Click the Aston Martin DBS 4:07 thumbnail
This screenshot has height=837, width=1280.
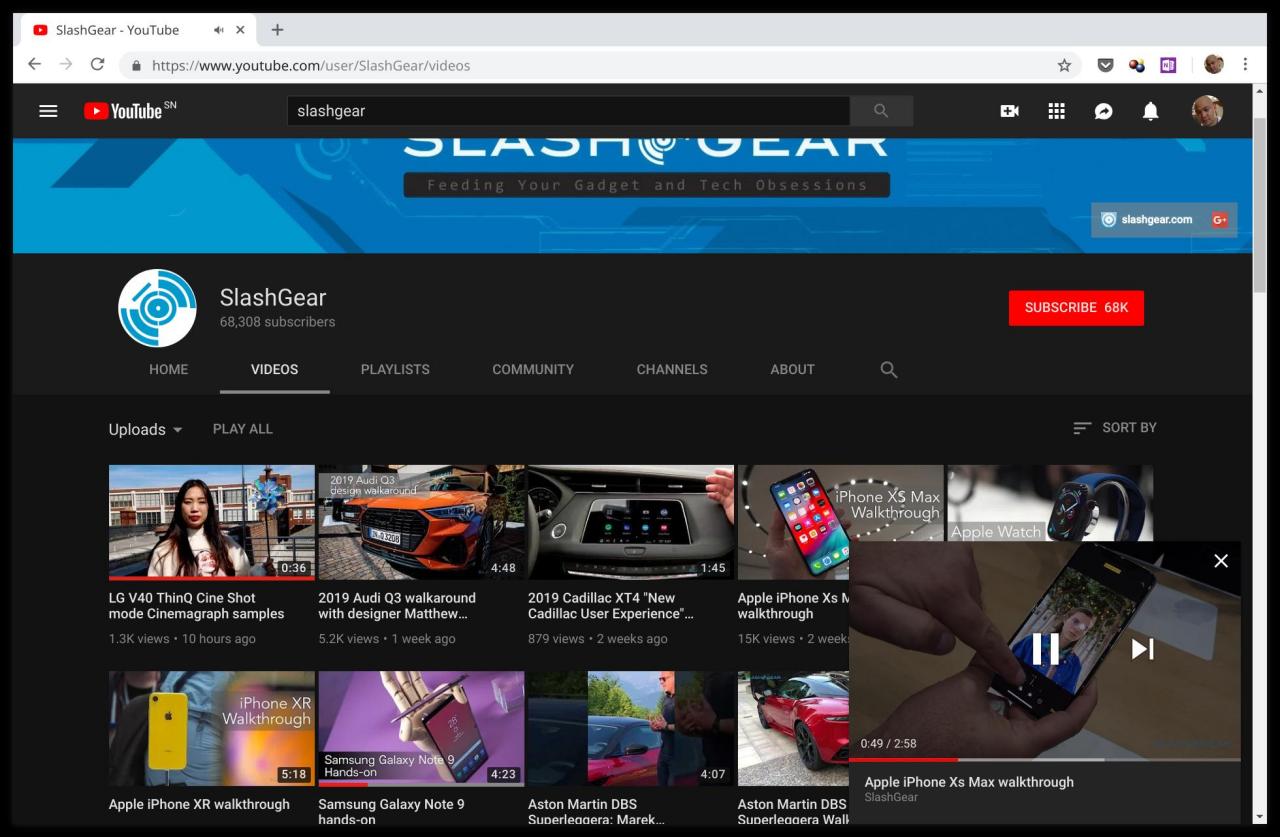pyautogui.click(x=630, y=728)
